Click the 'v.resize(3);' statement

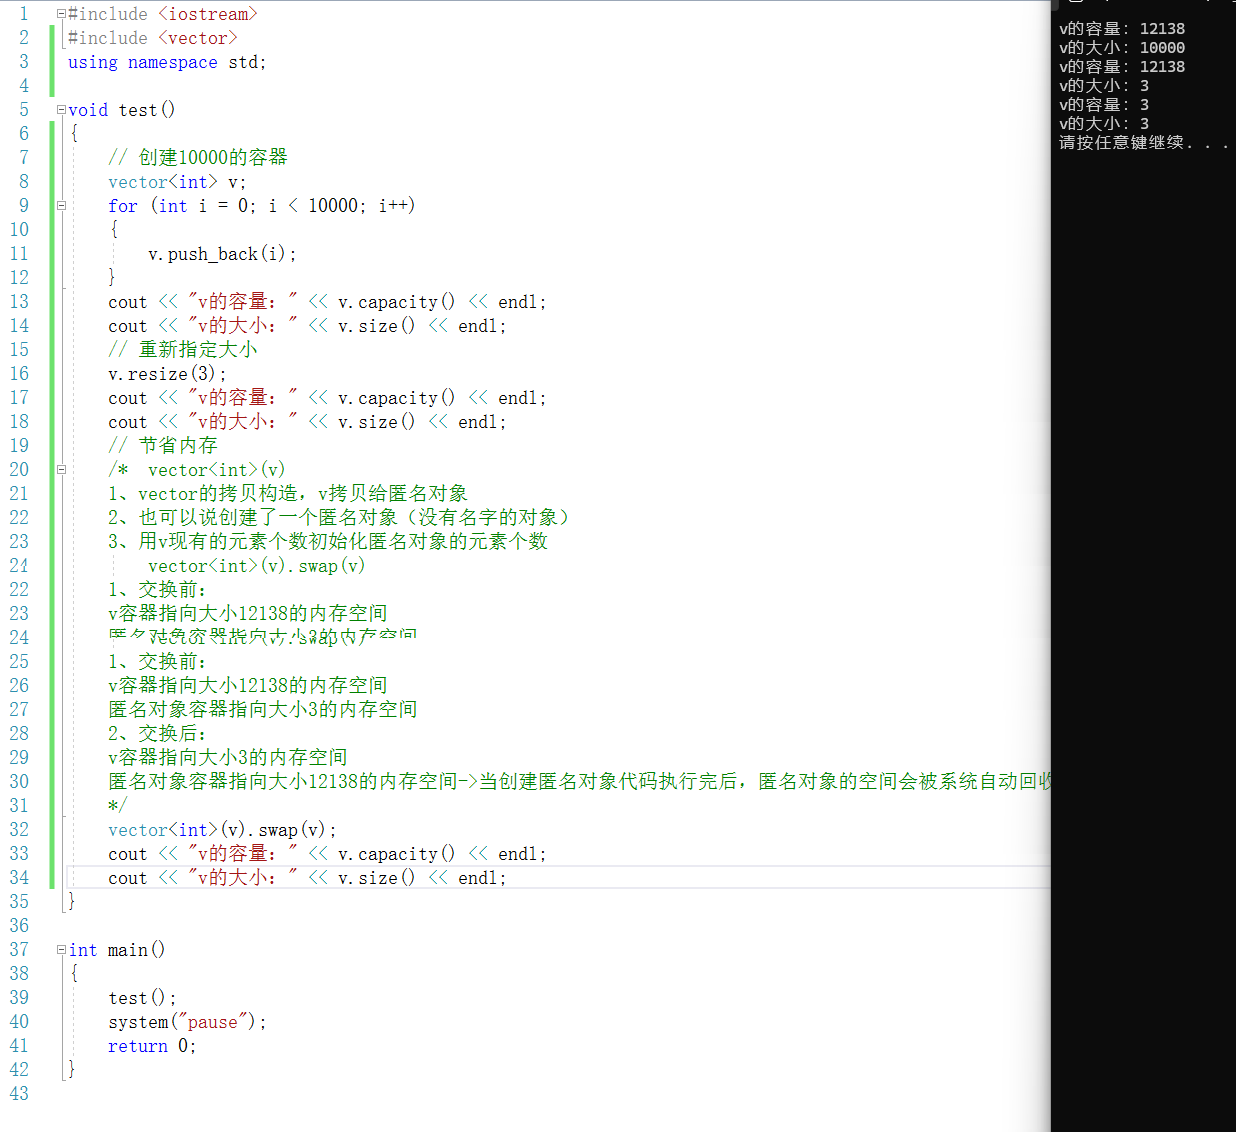[167, 374]
